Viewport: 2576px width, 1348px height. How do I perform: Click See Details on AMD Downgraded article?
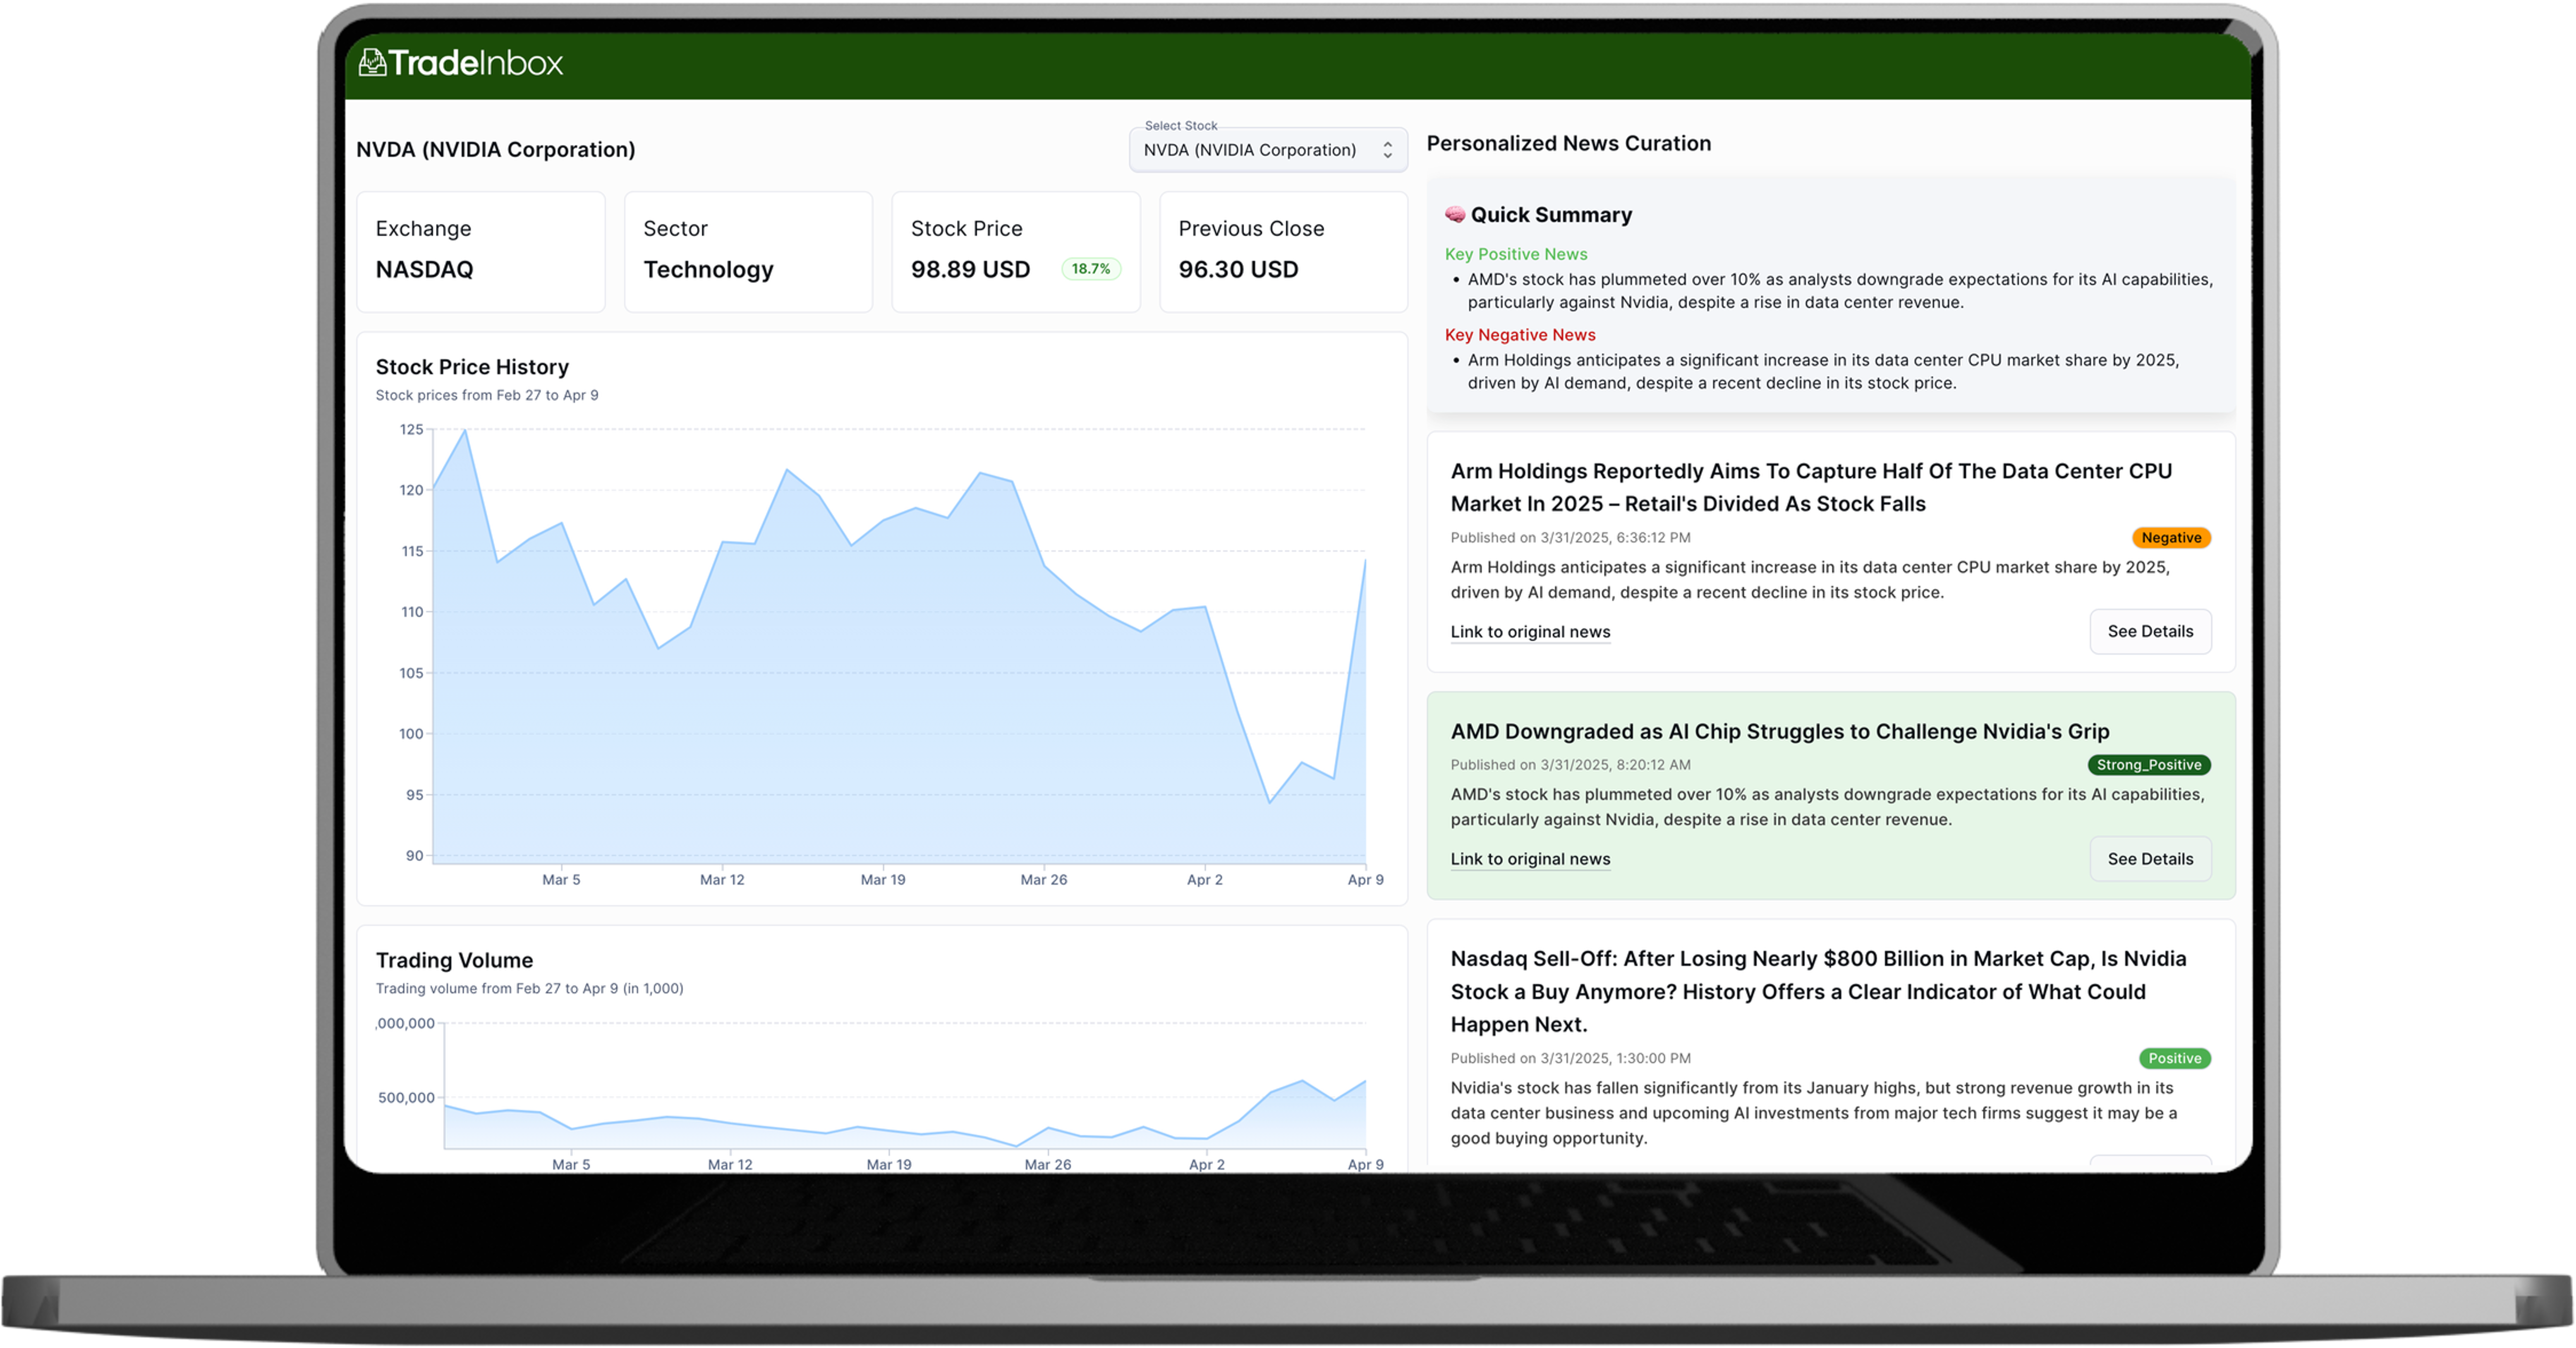2150,859
